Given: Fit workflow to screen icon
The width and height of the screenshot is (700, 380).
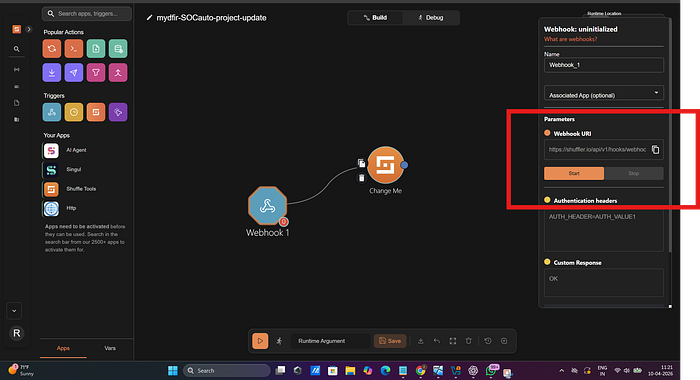Looking at the screenshot, I should click(x=453, y=341).
